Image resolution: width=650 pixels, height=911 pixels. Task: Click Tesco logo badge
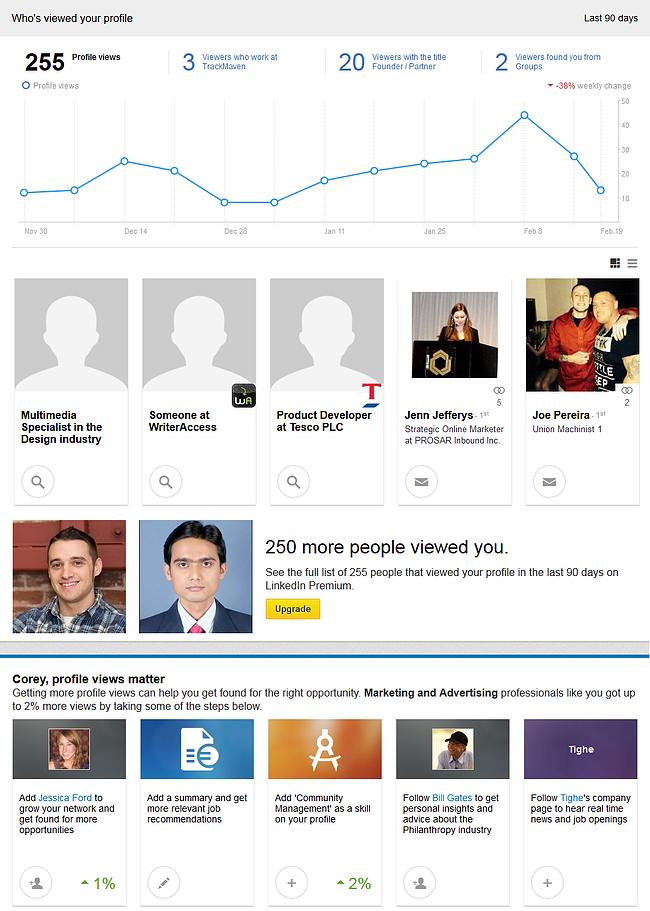click(371, 395)
